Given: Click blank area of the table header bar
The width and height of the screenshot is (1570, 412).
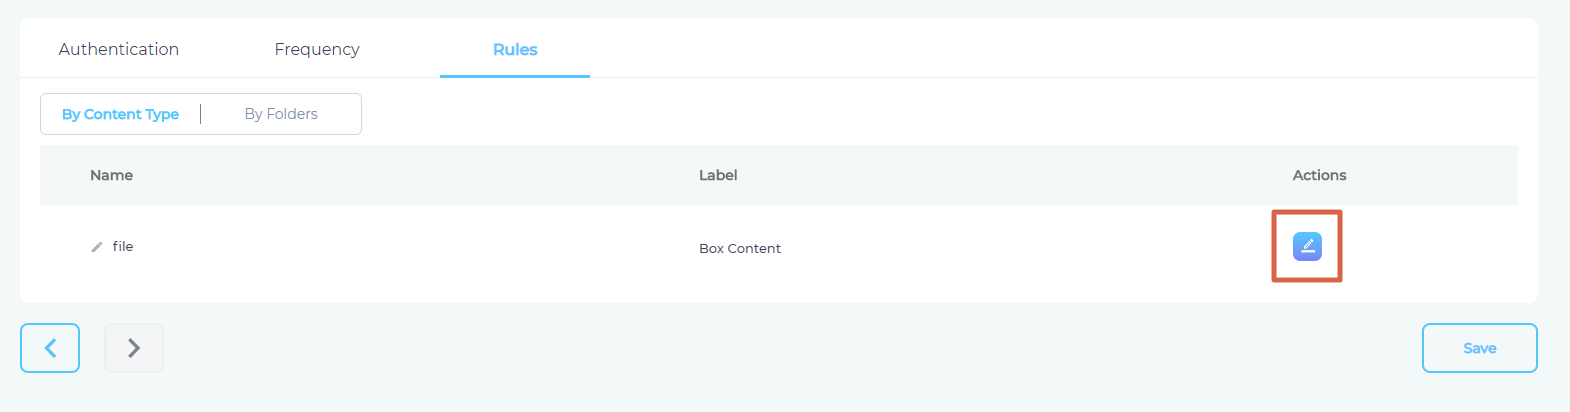Looking at the screenshot, I should pos(1000,175).
